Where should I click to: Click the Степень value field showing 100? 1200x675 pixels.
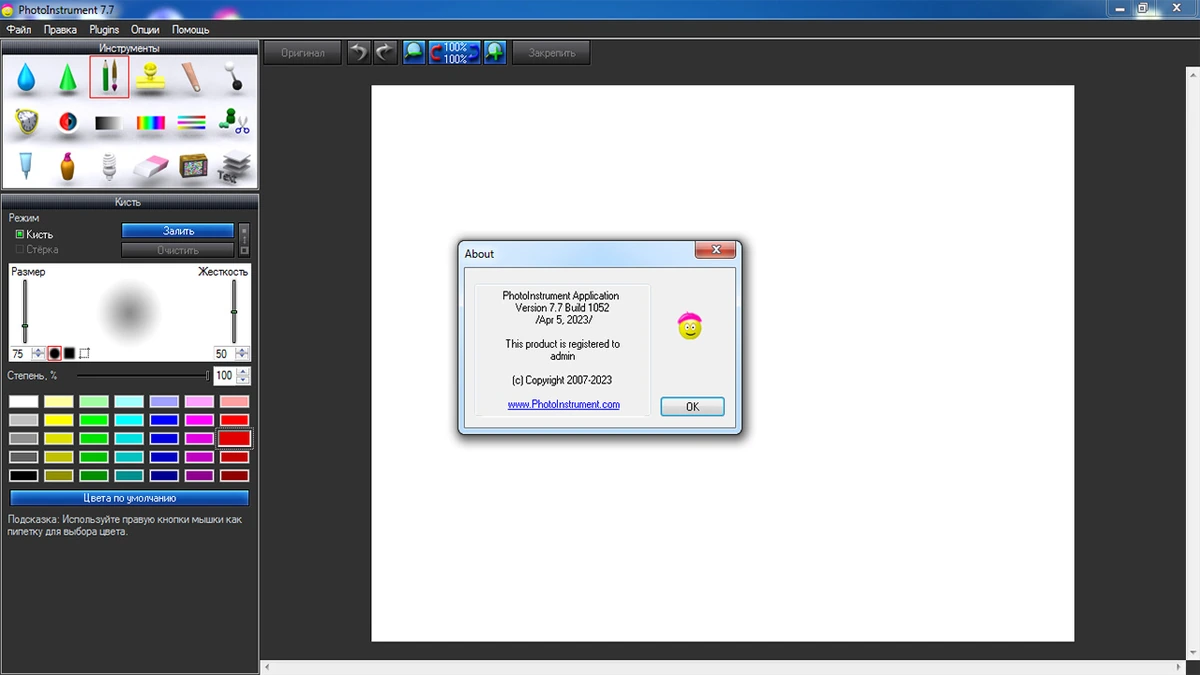click(225, 376)
